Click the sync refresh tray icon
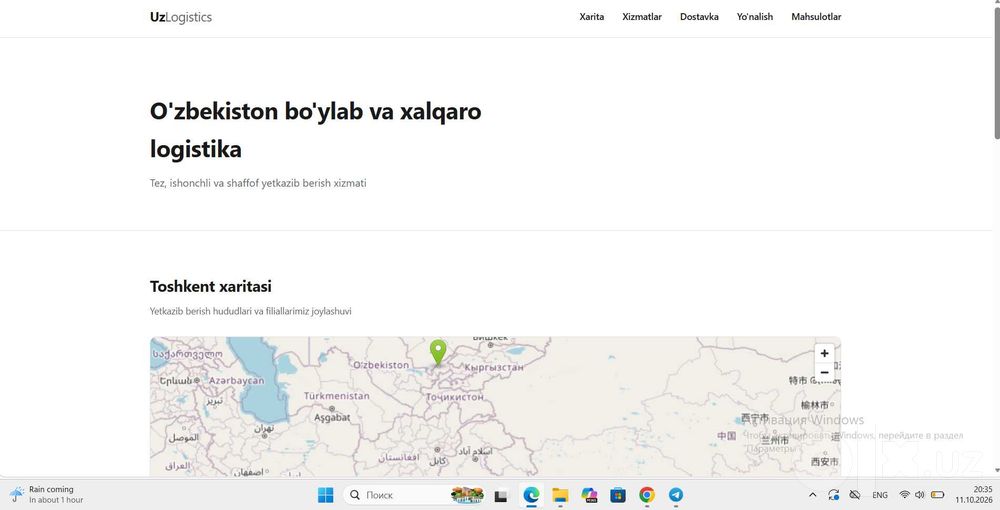The width and height of the screenshot is (1000, 510). (834, 495)
